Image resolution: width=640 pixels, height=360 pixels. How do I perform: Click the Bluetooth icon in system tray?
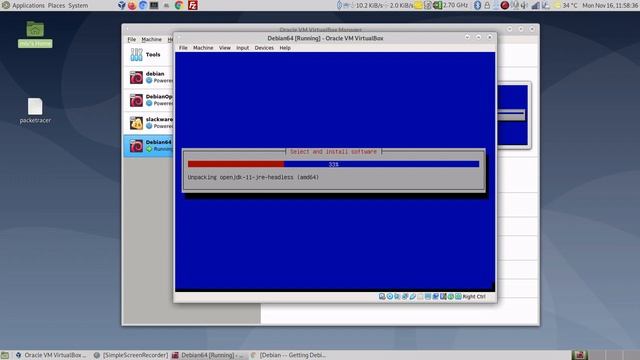(x=477, y=5)
